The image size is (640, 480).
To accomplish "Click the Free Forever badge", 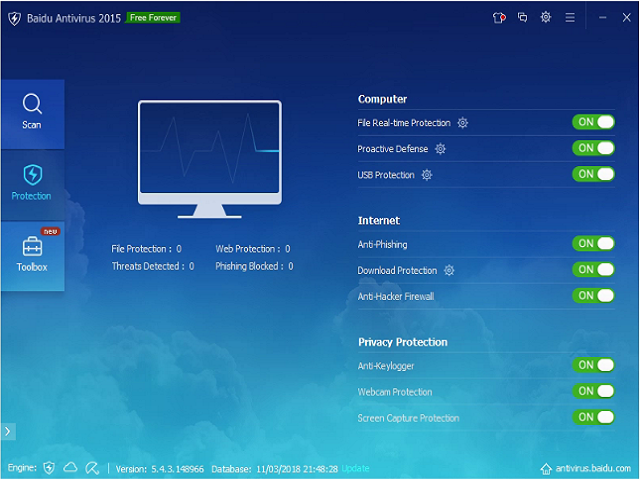I will click(153, 18).
